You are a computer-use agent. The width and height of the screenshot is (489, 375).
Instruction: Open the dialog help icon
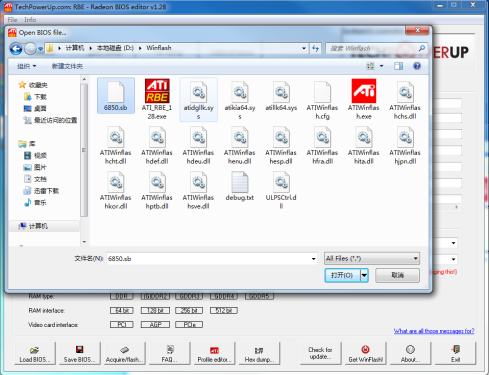point(417,66)
